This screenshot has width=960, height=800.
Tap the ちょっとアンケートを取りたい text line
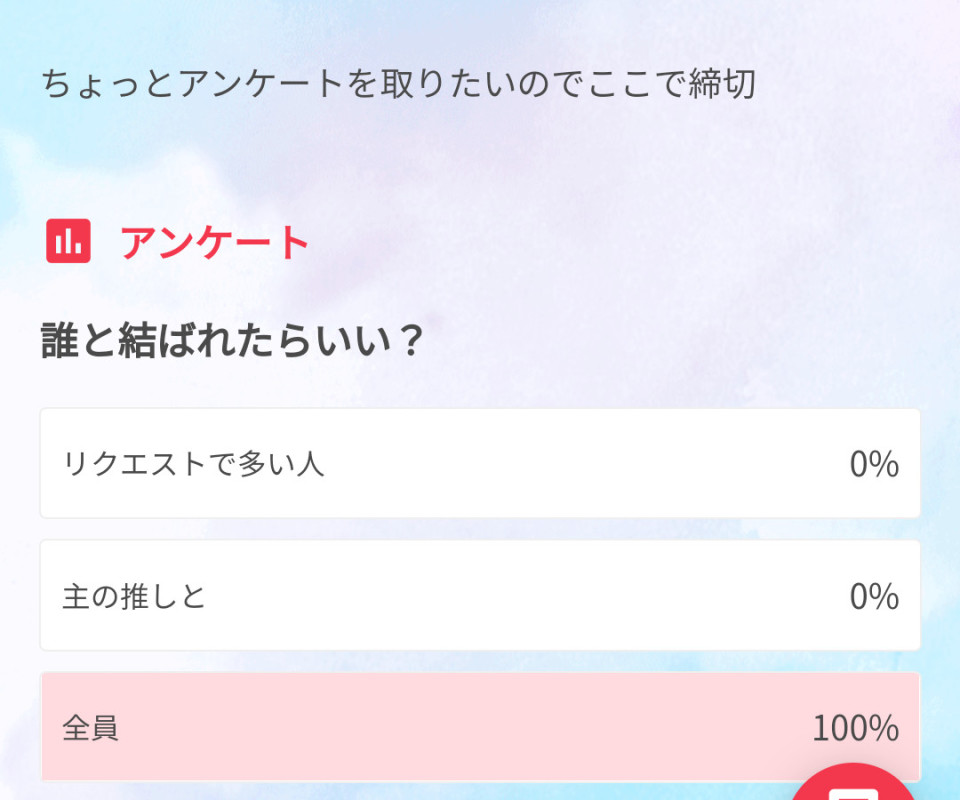pos(399,84)
